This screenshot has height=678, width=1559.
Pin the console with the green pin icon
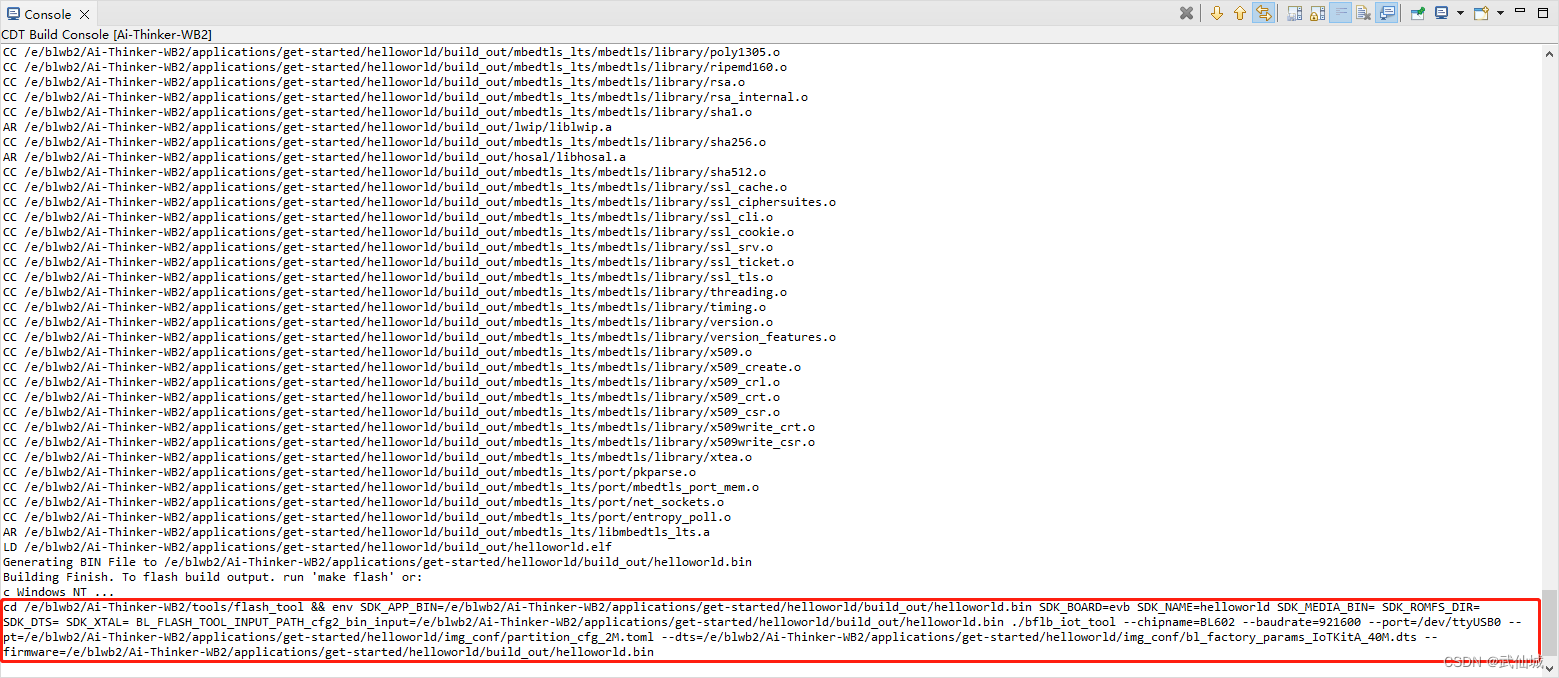click(1418, 13)
